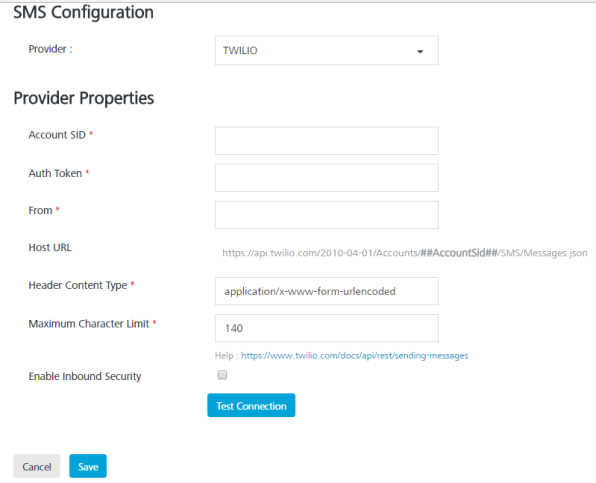Save the SMS configuration
The image size is (596, 483).
[88, 466]
